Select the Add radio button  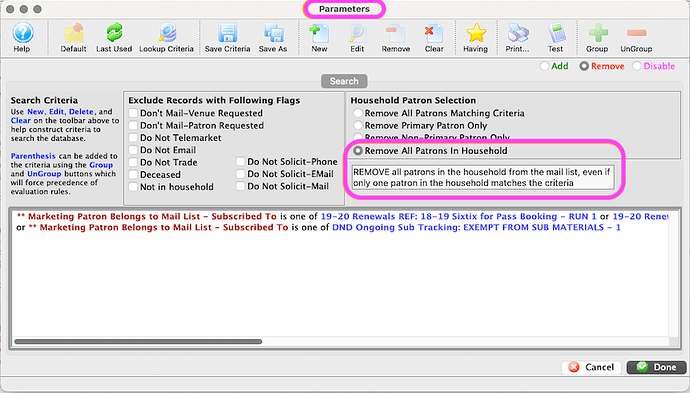point(545,66)
